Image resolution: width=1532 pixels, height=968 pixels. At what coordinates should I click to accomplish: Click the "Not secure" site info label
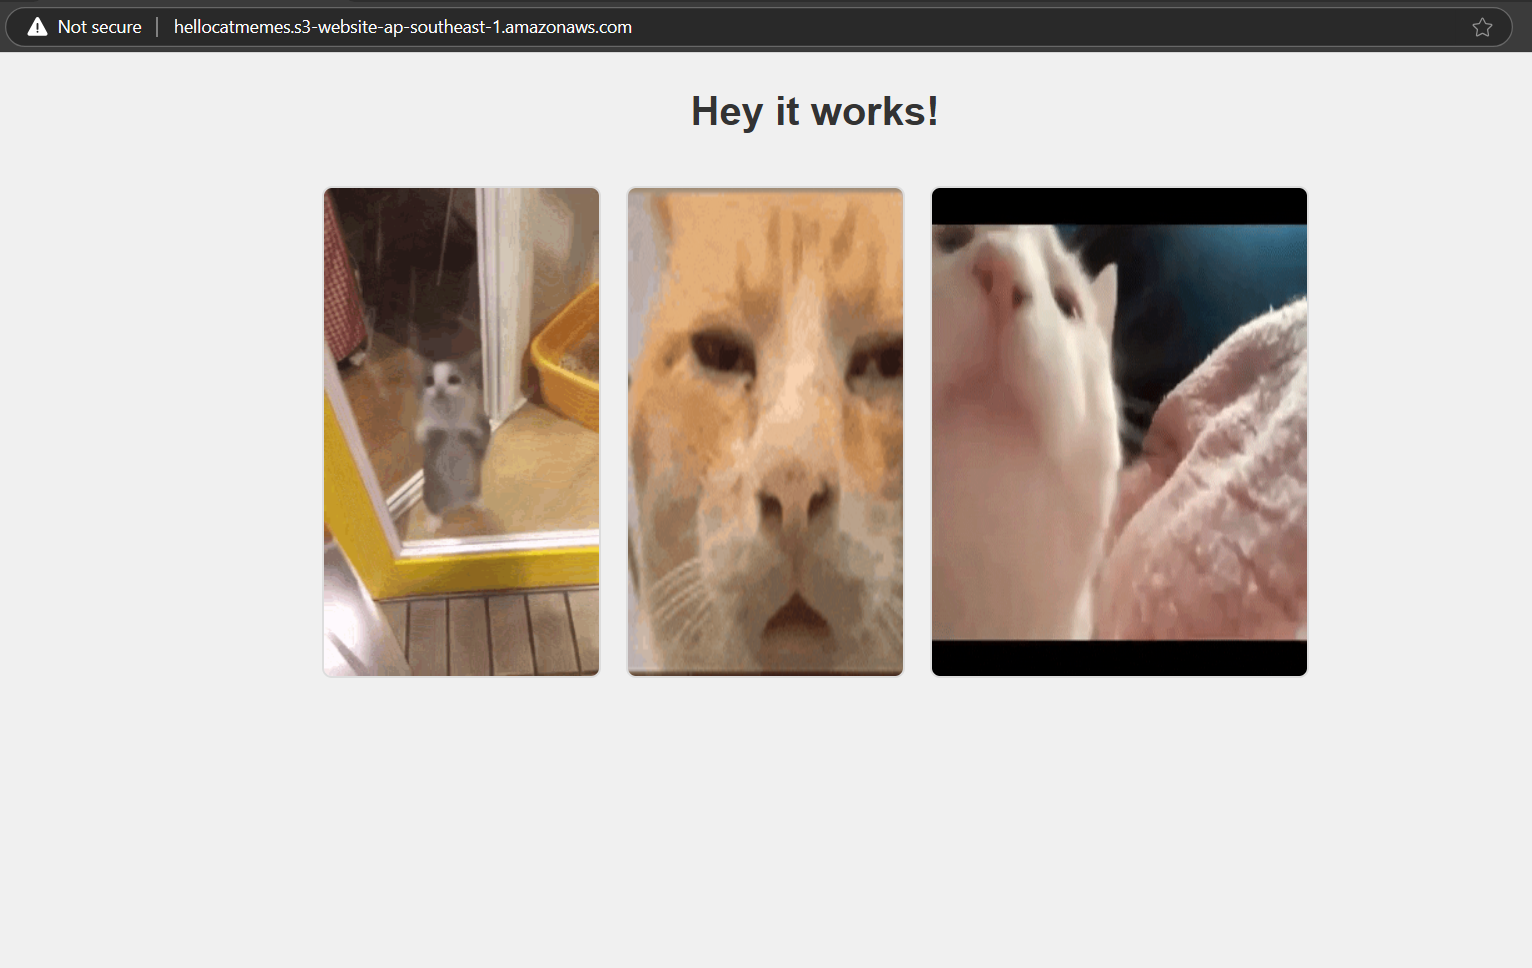pos(99,27)
